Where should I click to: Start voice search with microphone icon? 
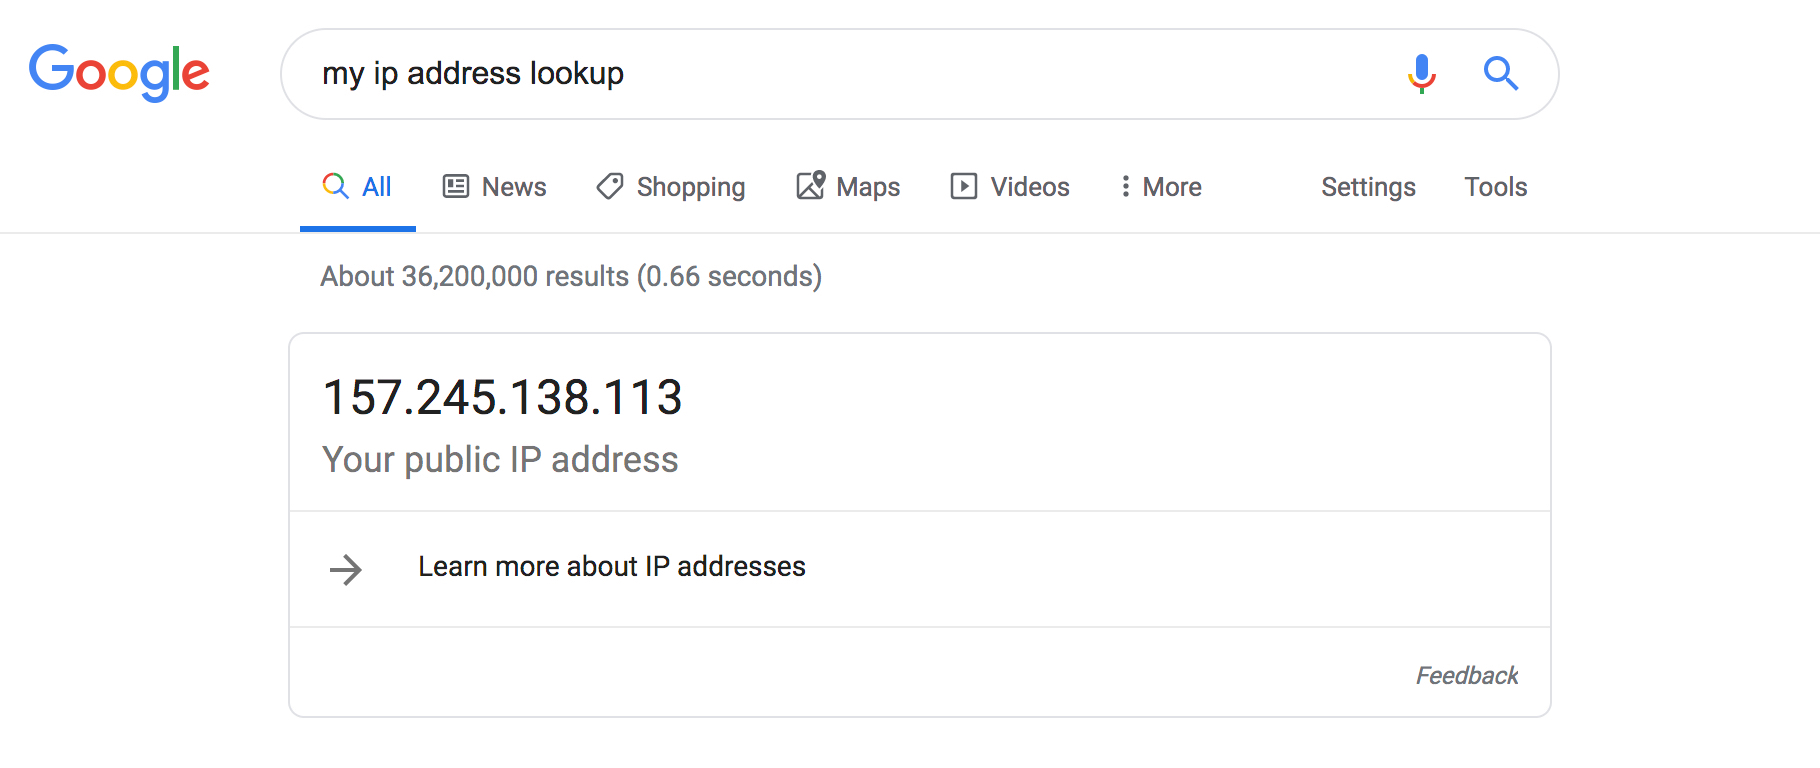point(1421,73)
